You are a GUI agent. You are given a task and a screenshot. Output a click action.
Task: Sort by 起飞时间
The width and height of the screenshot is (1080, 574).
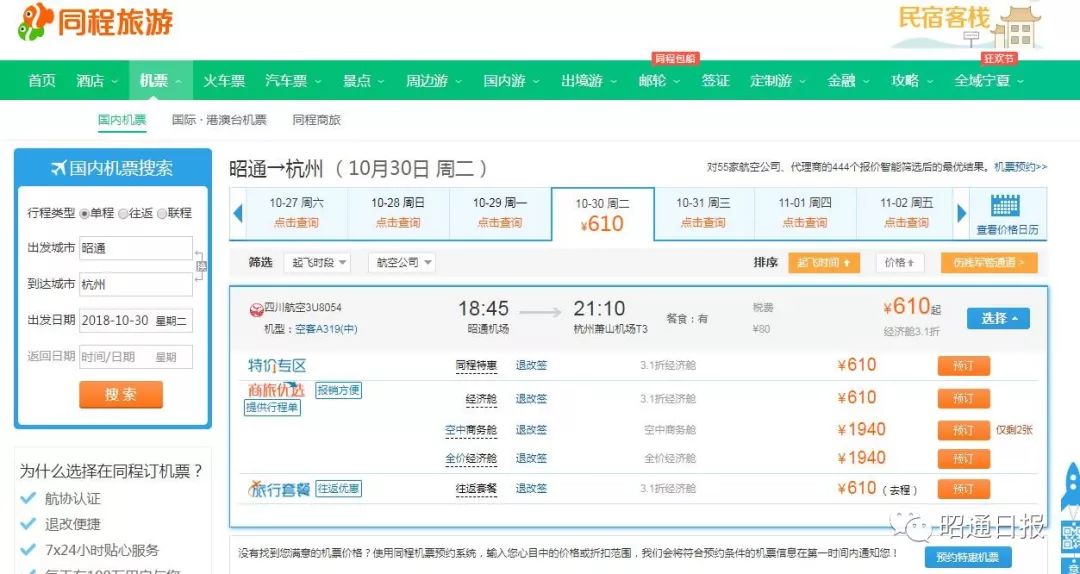click(824, 263)
